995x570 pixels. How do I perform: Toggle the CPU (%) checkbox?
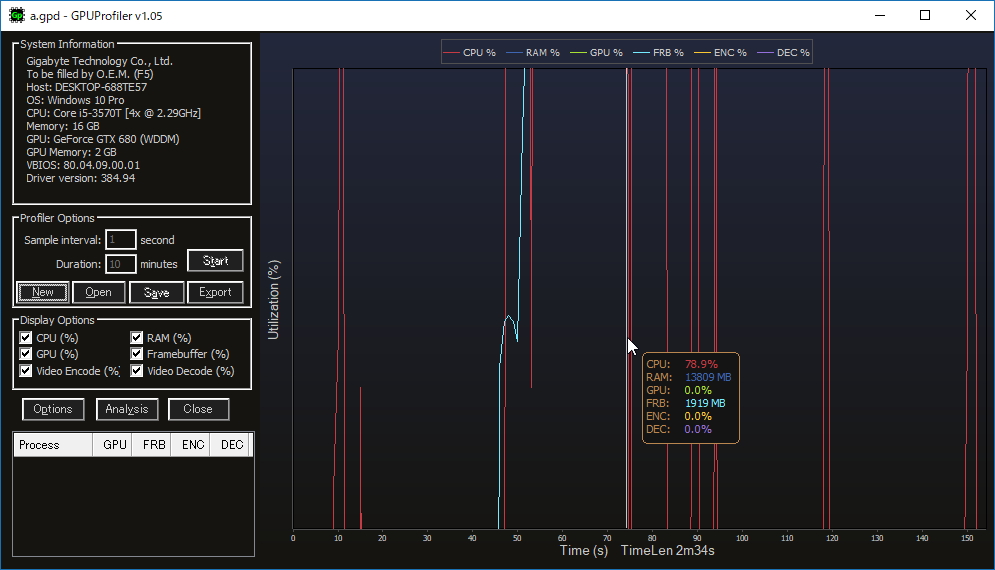pos(25,338)
